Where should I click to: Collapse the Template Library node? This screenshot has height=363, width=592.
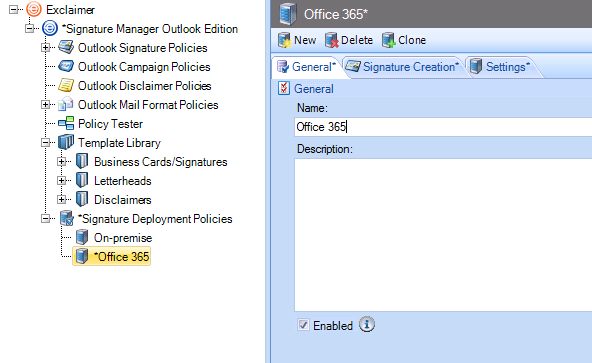[45, 142]
